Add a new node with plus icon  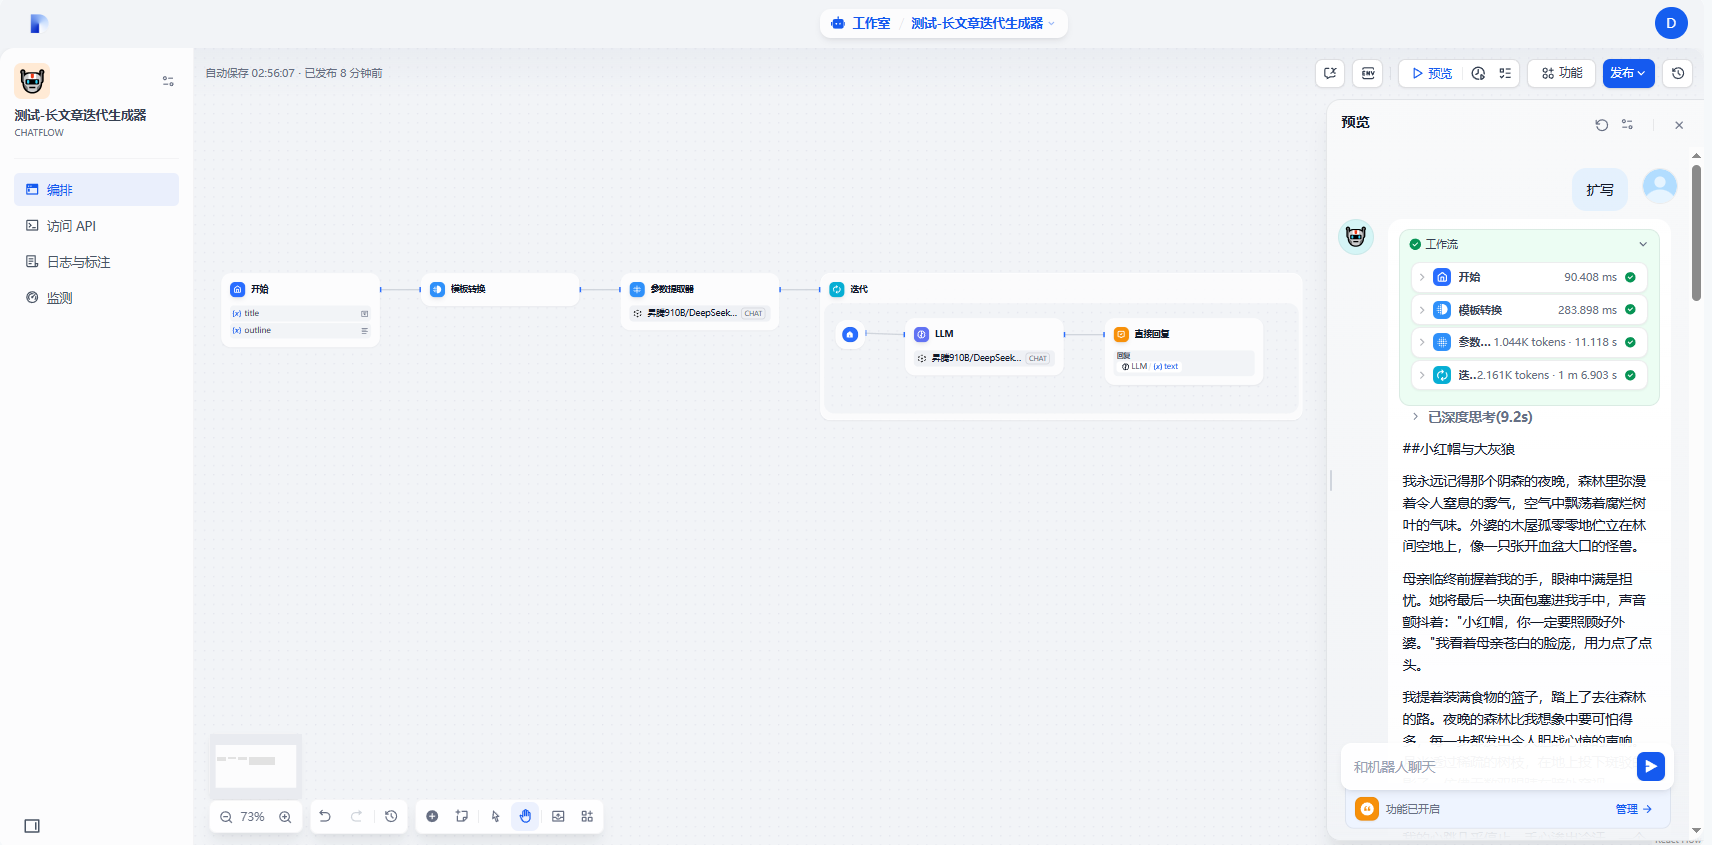coord(432,816)
